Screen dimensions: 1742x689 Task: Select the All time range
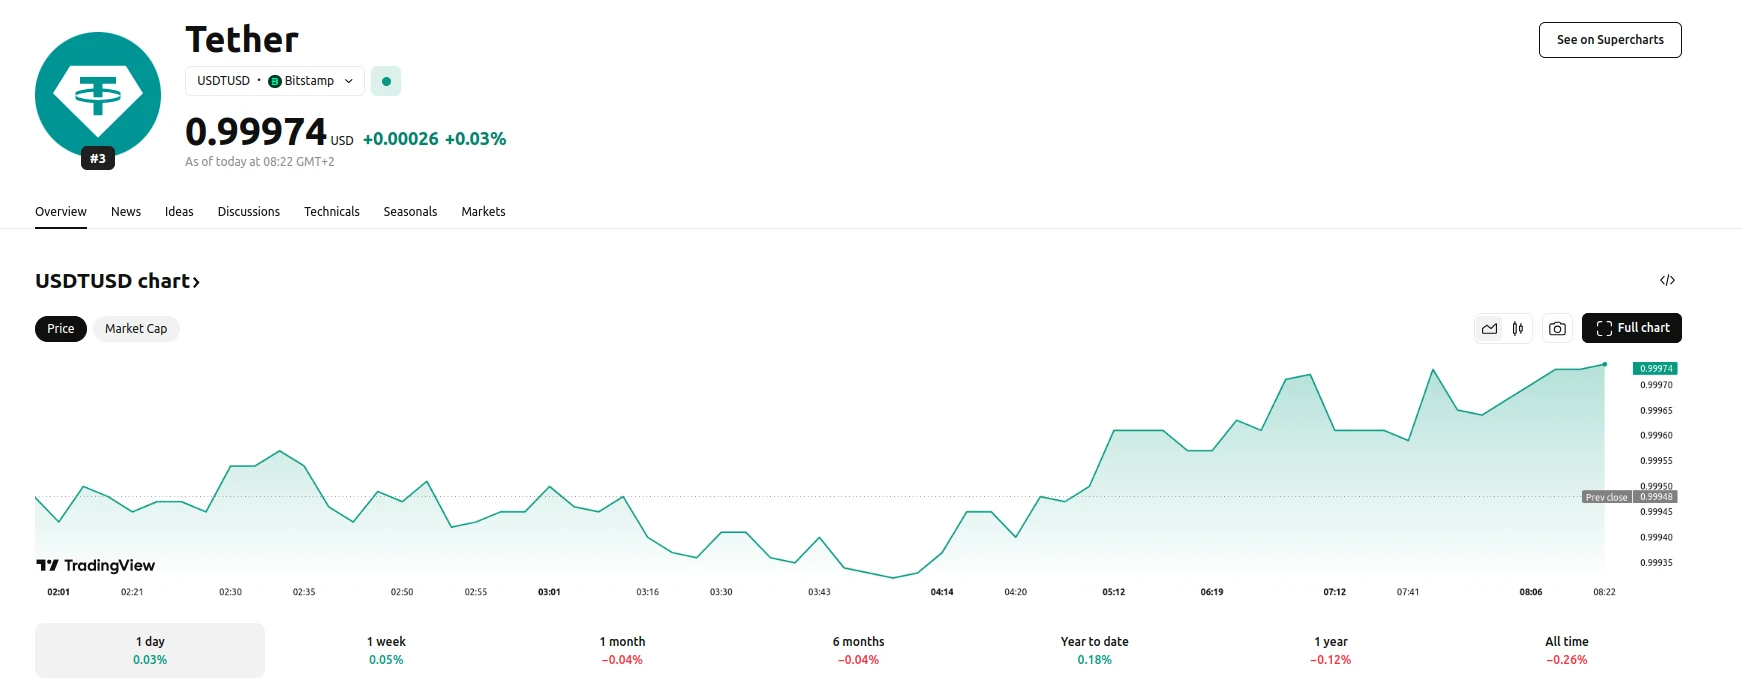1566,650
